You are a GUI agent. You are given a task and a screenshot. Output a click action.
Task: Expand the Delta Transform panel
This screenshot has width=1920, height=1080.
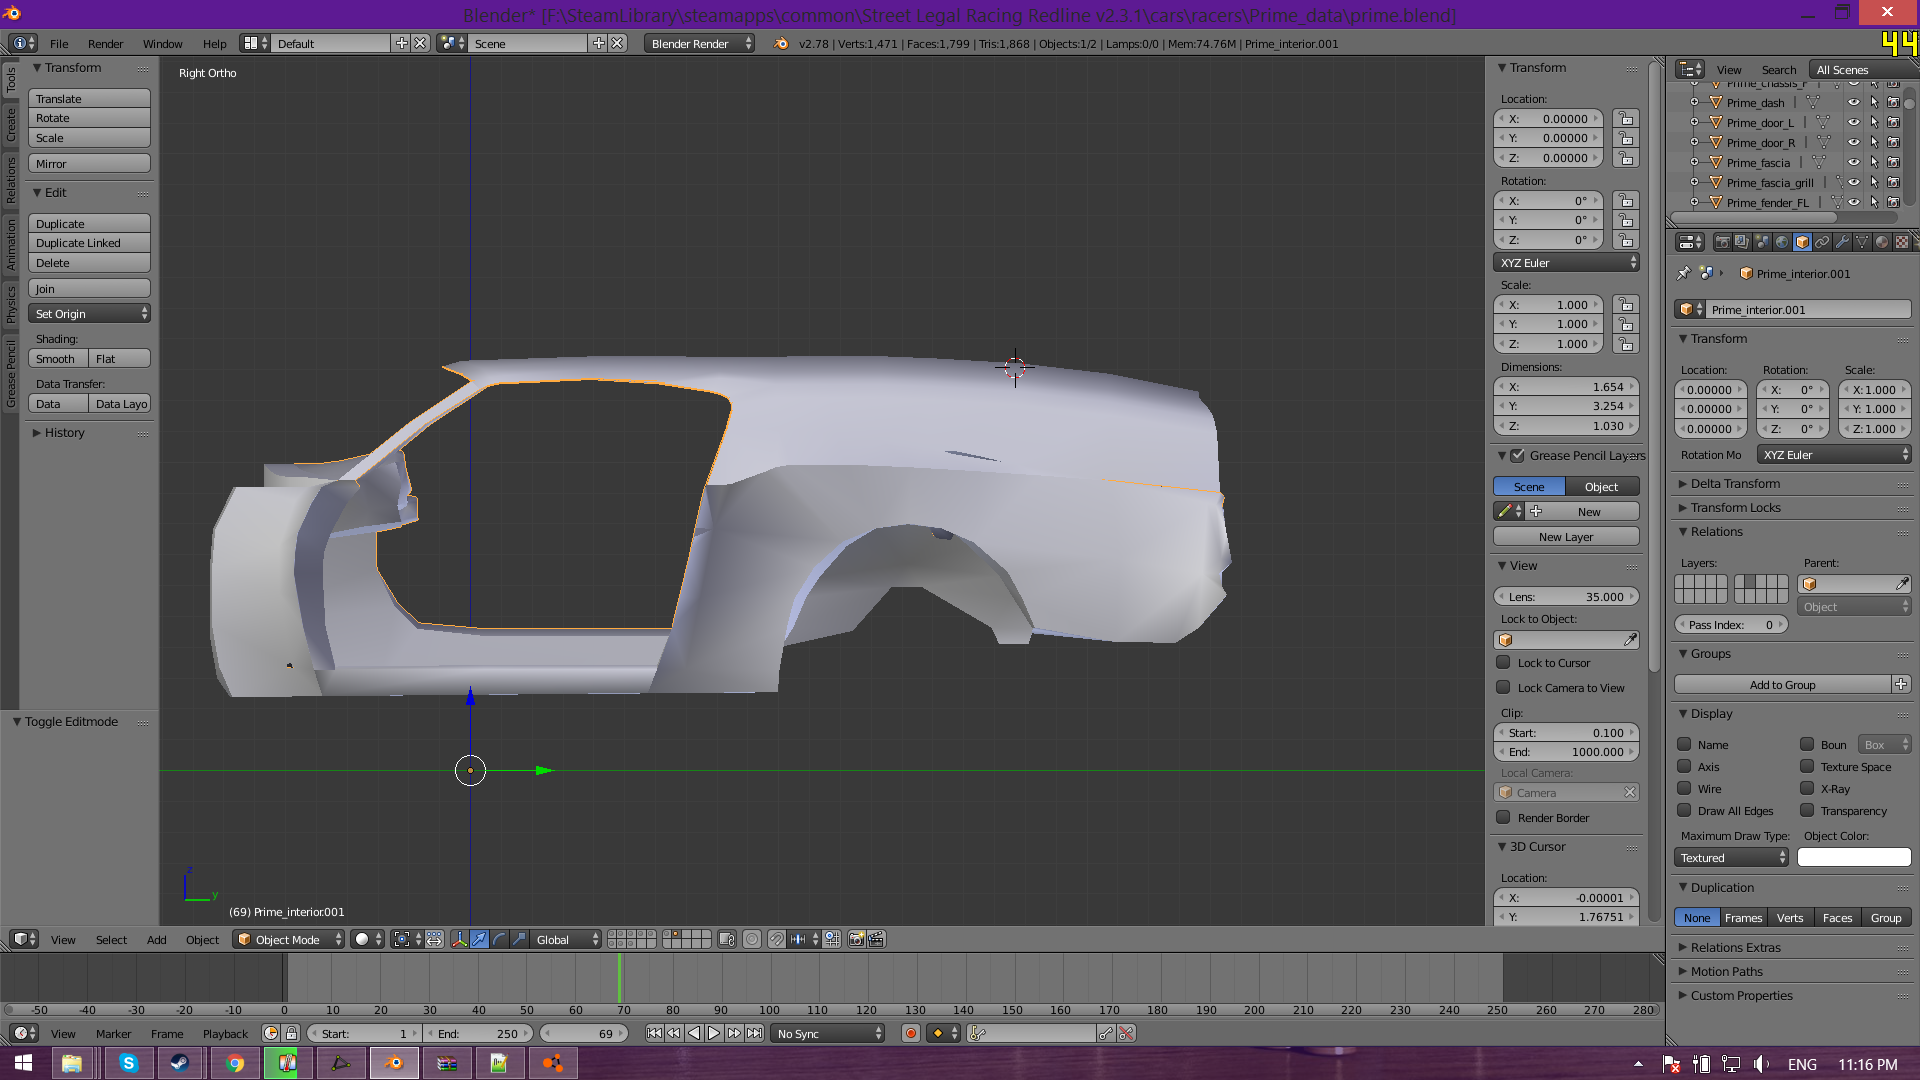point(1735,483)
